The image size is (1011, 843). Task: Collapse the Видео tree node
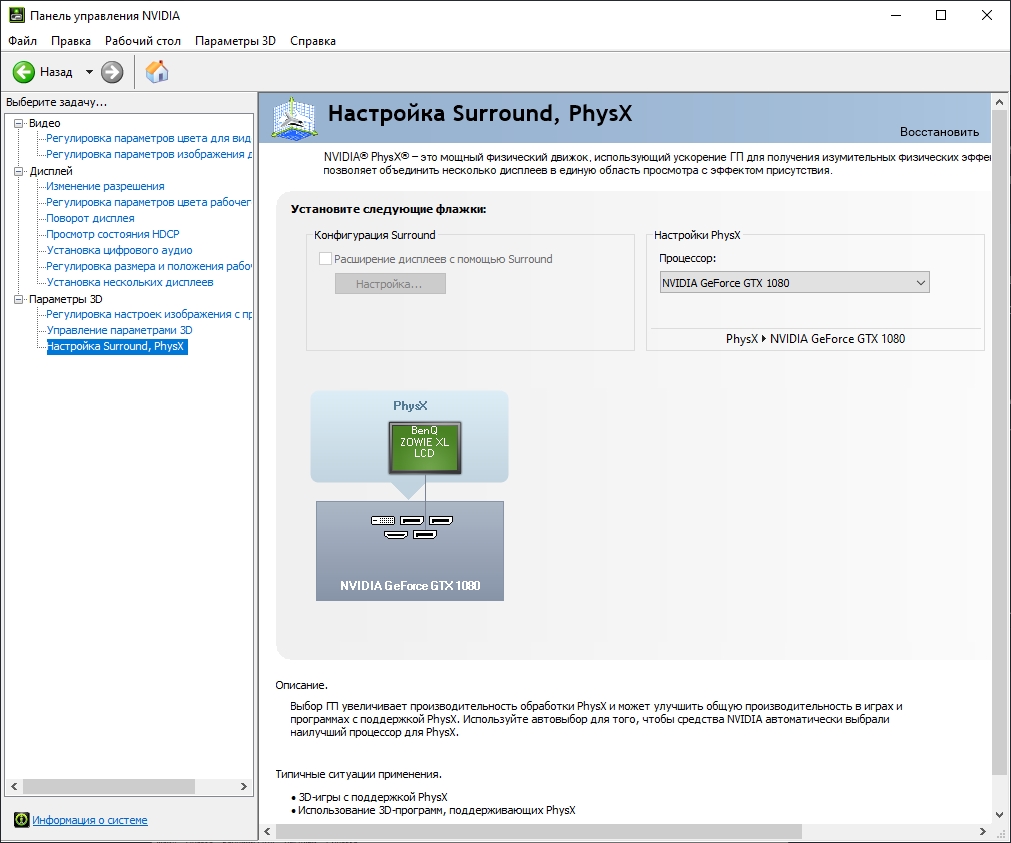point(19,123)
